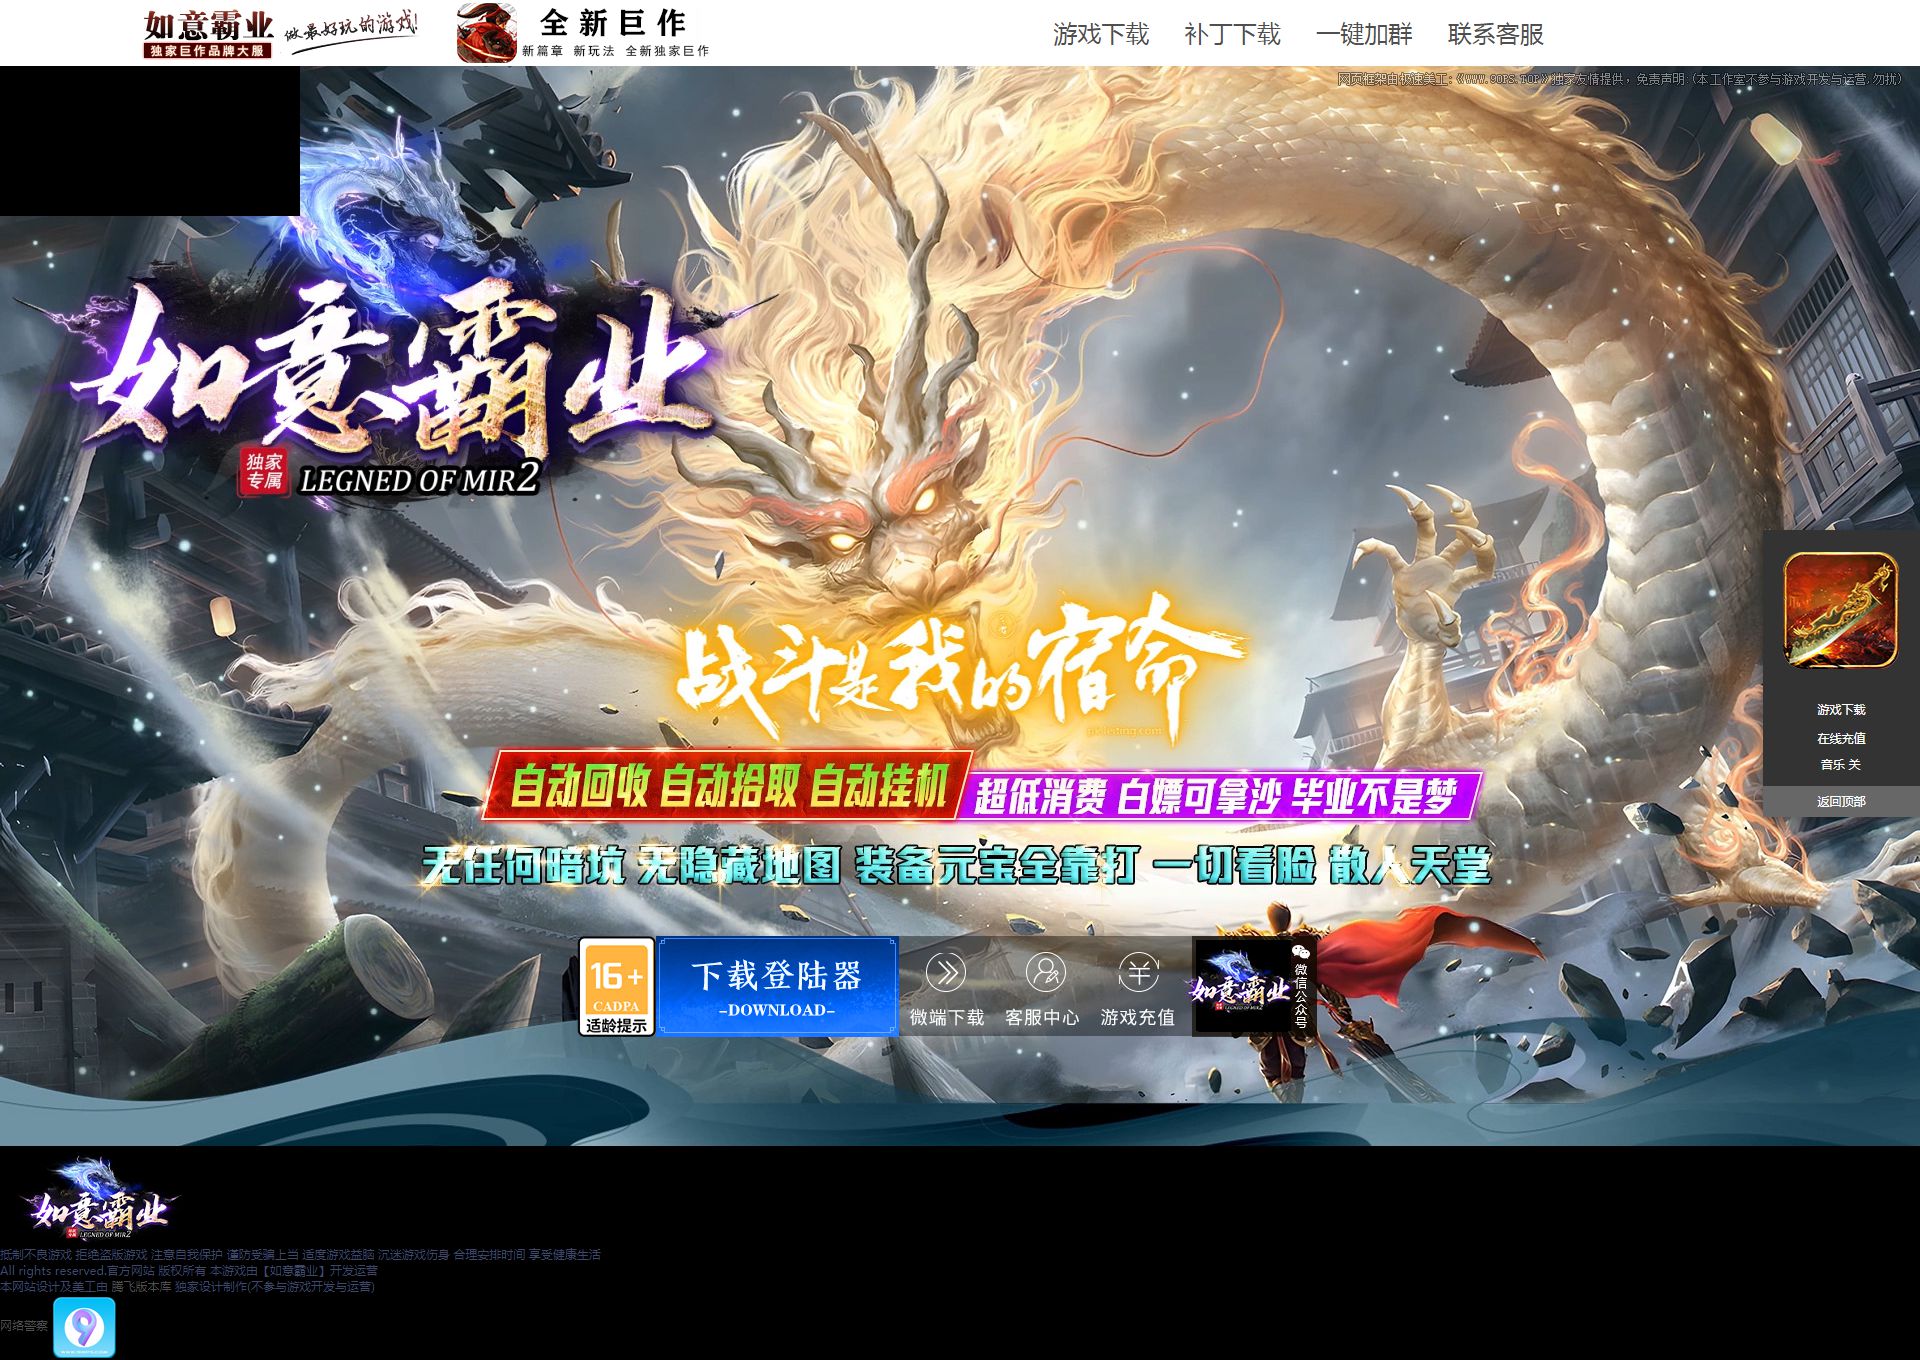This screenshot has width=1920, height=1360.
Task: Open 补丁下载 in top navigation
Action: coord(1232,35)
